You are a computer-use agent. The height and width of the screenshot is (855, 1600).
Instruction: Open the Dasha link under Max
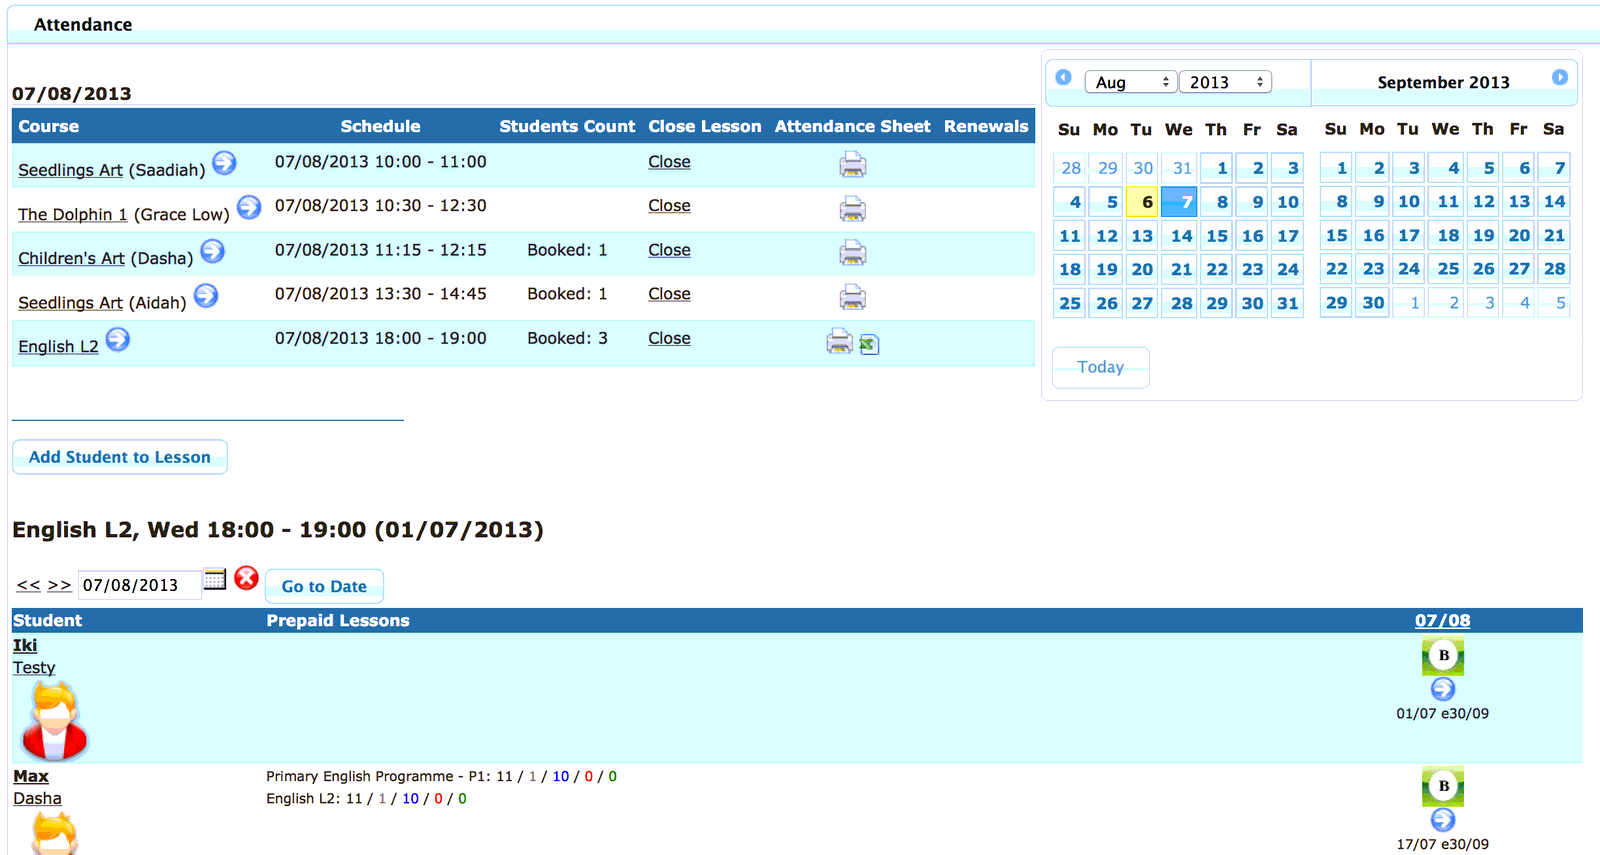(37, 798)
